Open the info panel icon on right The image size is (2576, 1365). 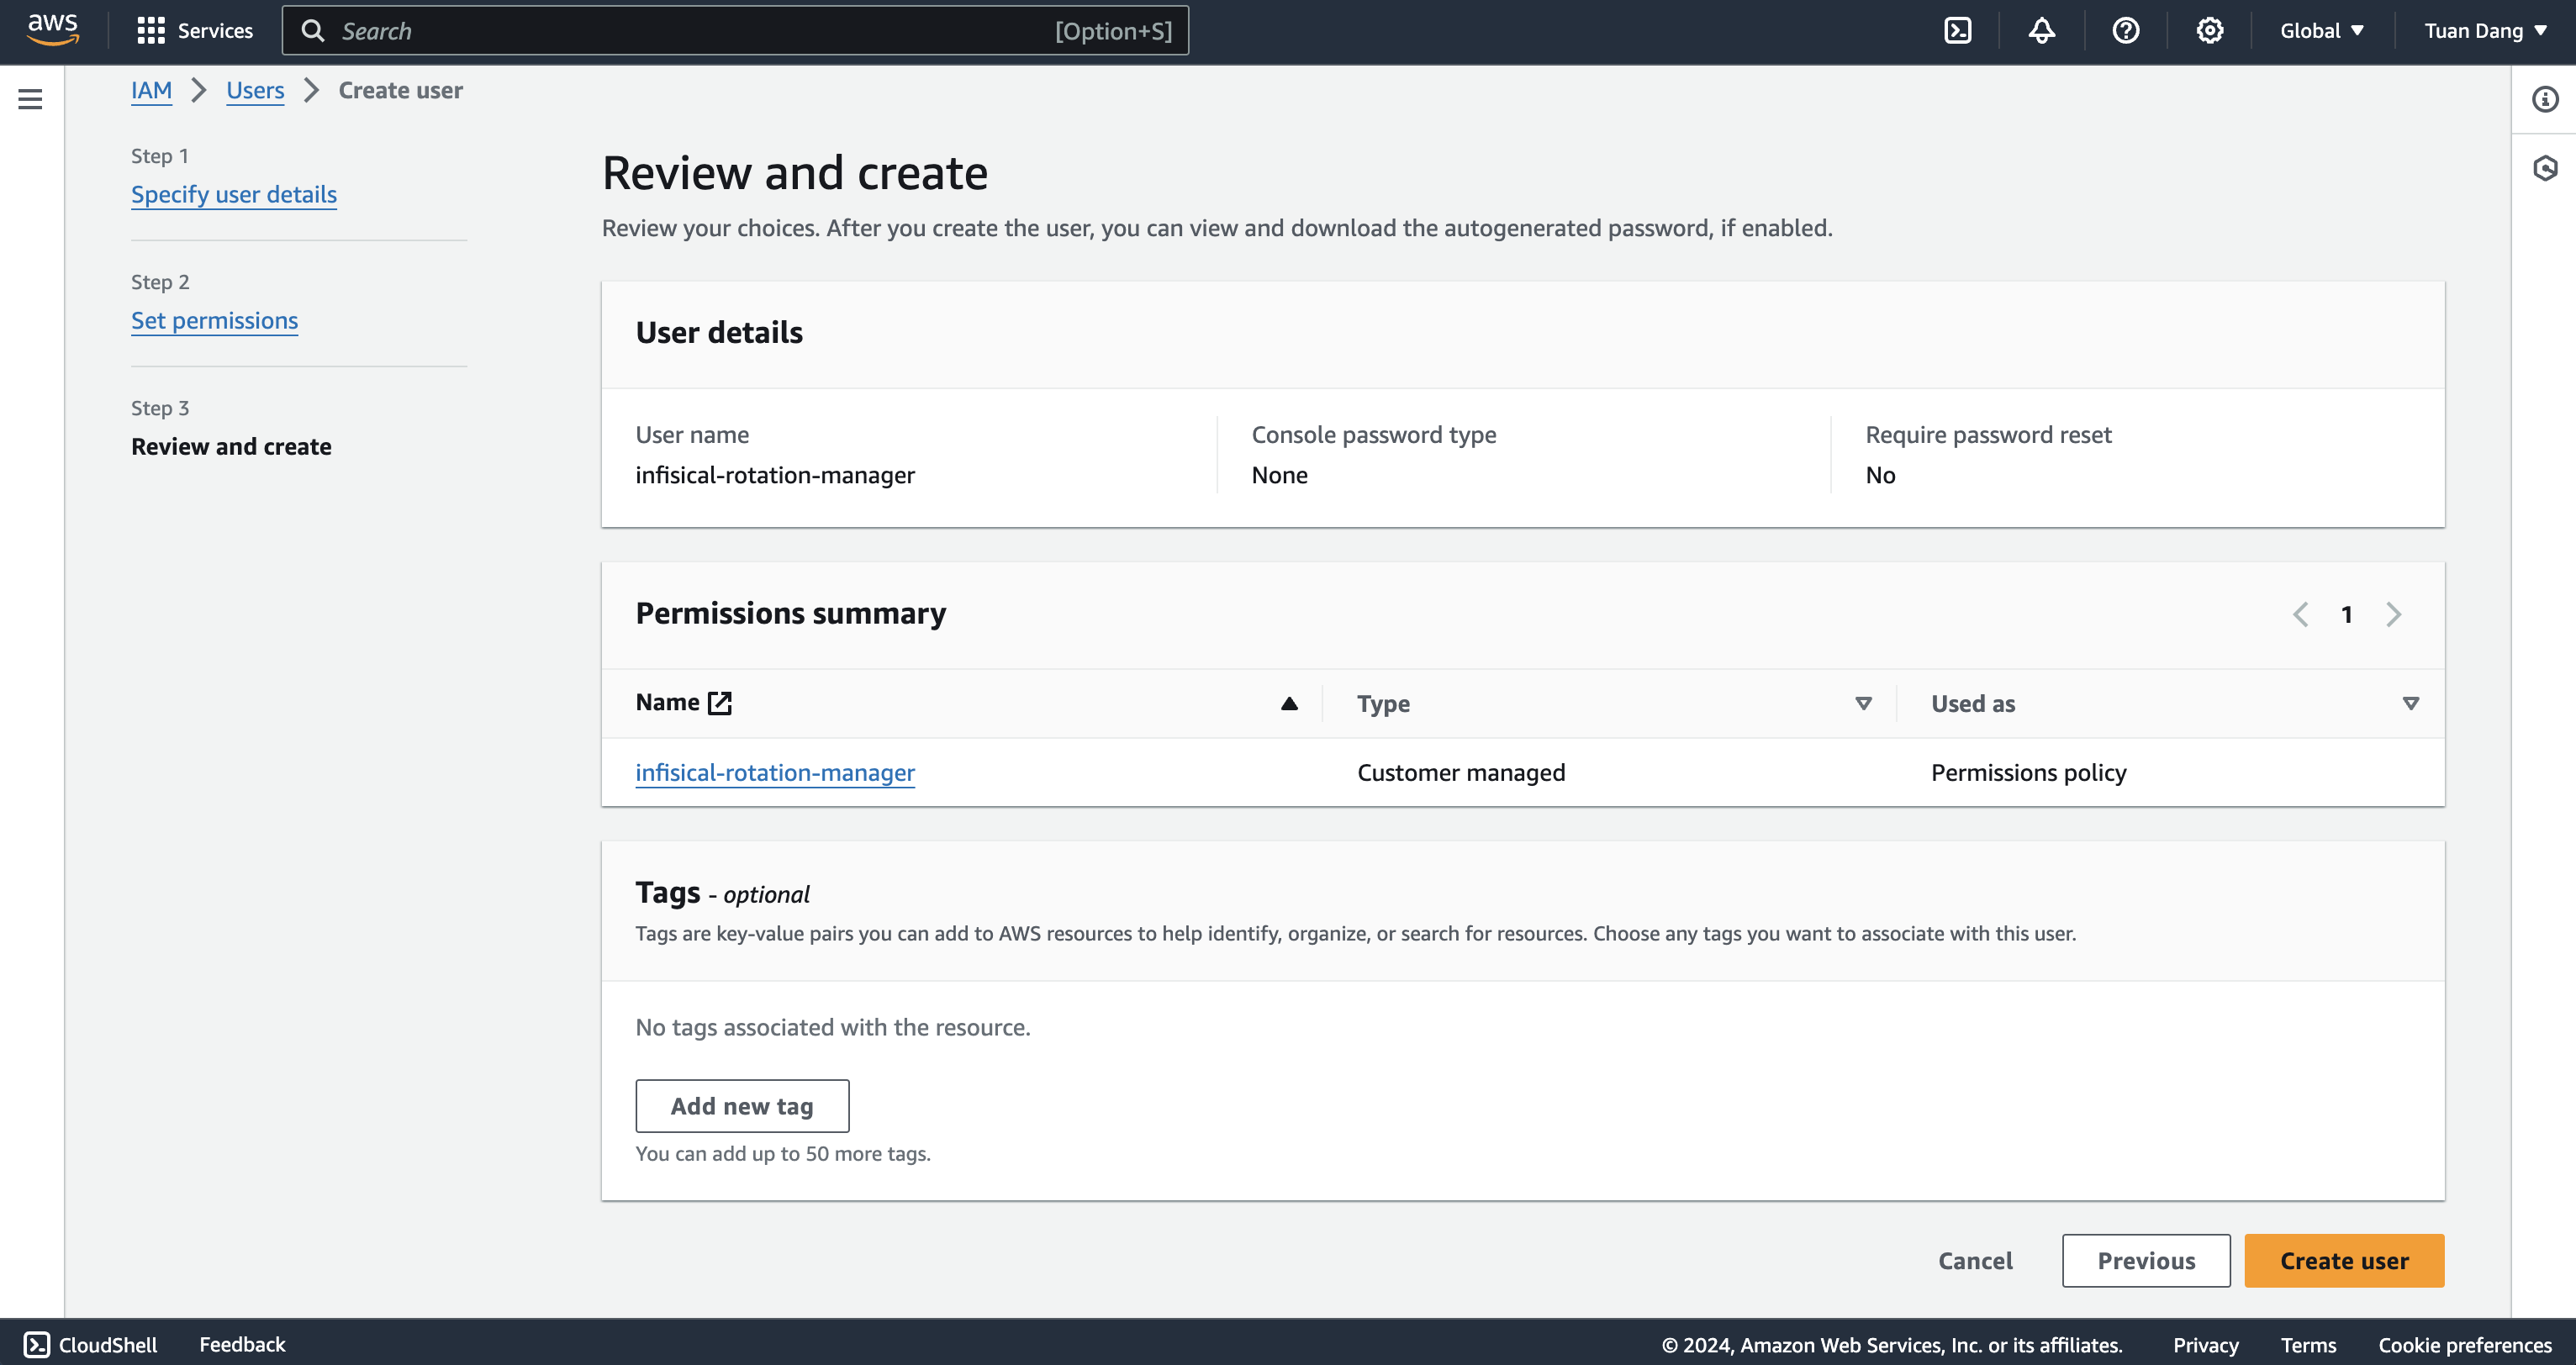(2544, 99)
